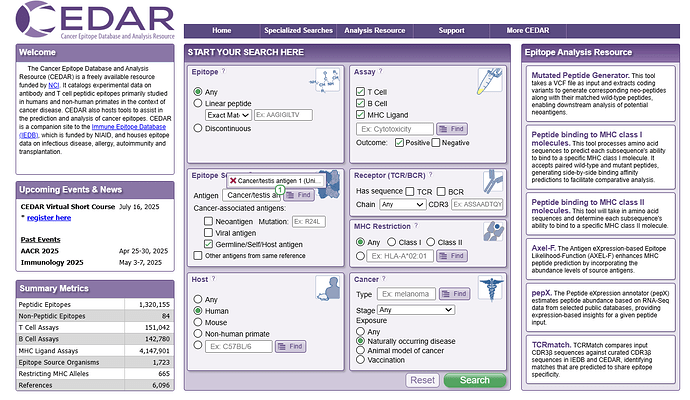Uncheck the T Cell assay checkbox
690x400 pixels.
360,92
